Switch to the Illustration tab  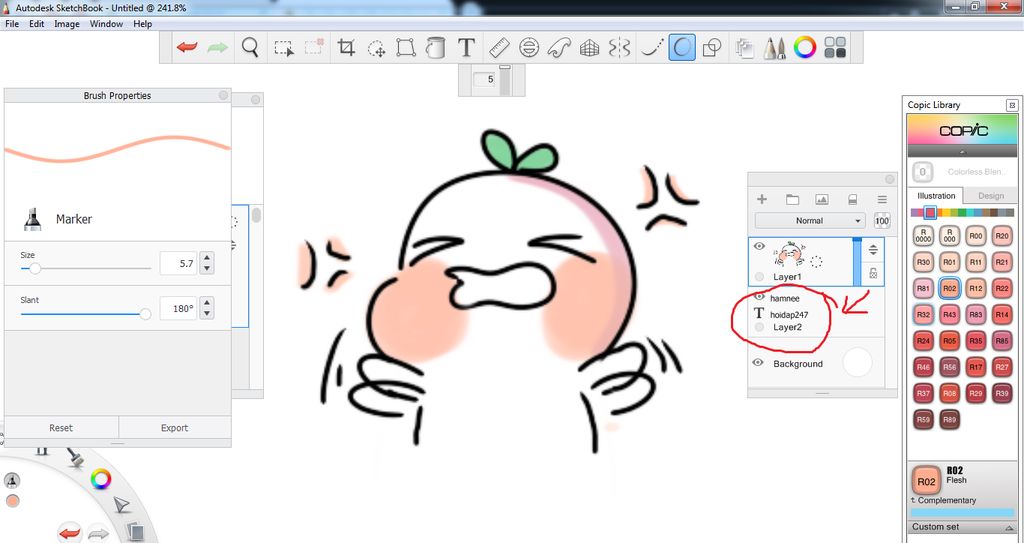point(936,195)
